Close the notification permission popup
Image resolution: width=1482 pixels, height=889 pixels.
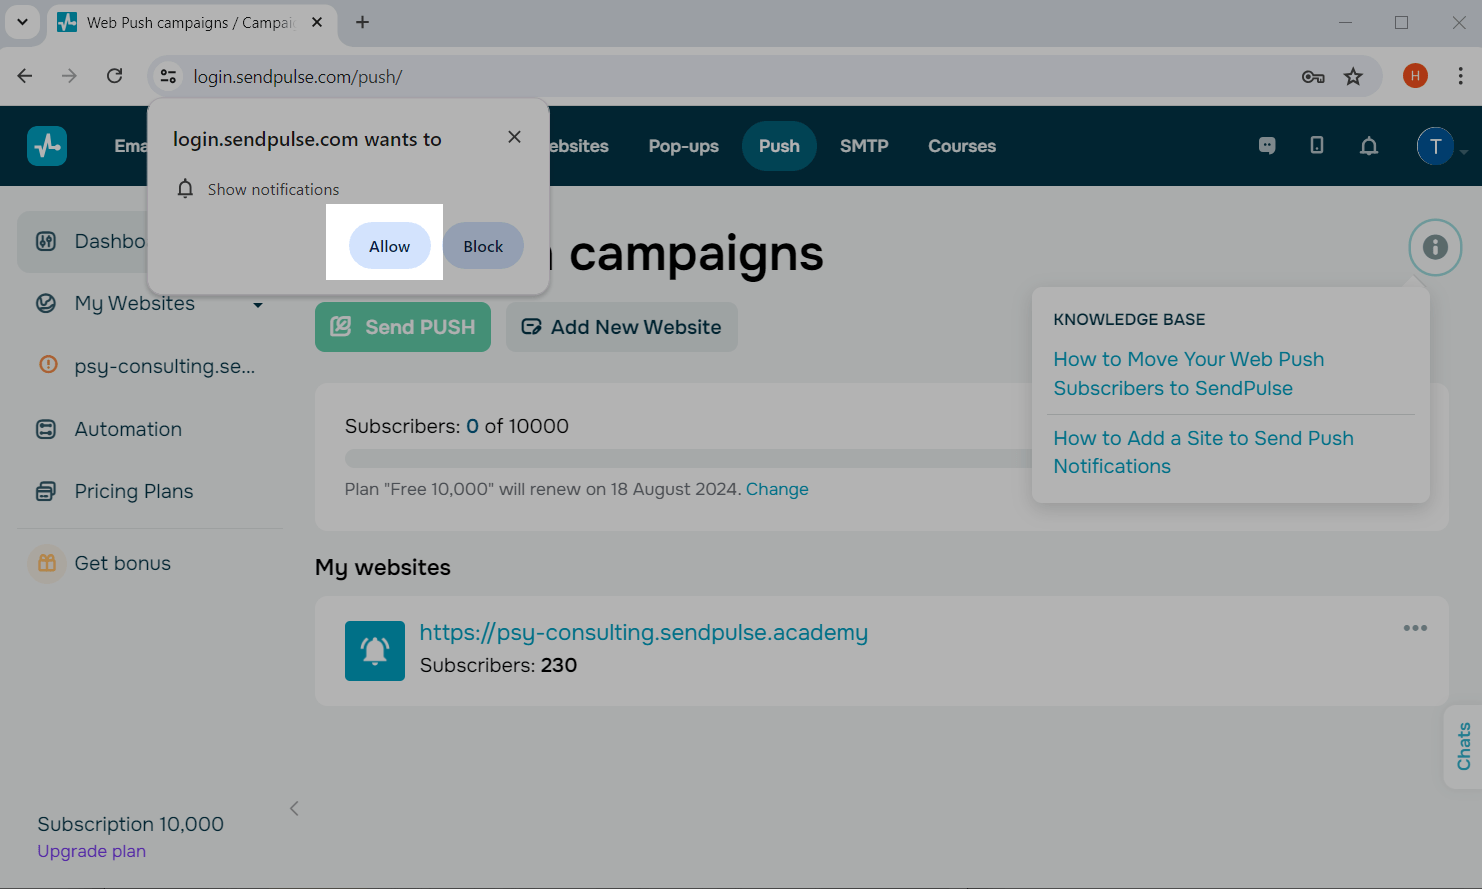point(514,137)
